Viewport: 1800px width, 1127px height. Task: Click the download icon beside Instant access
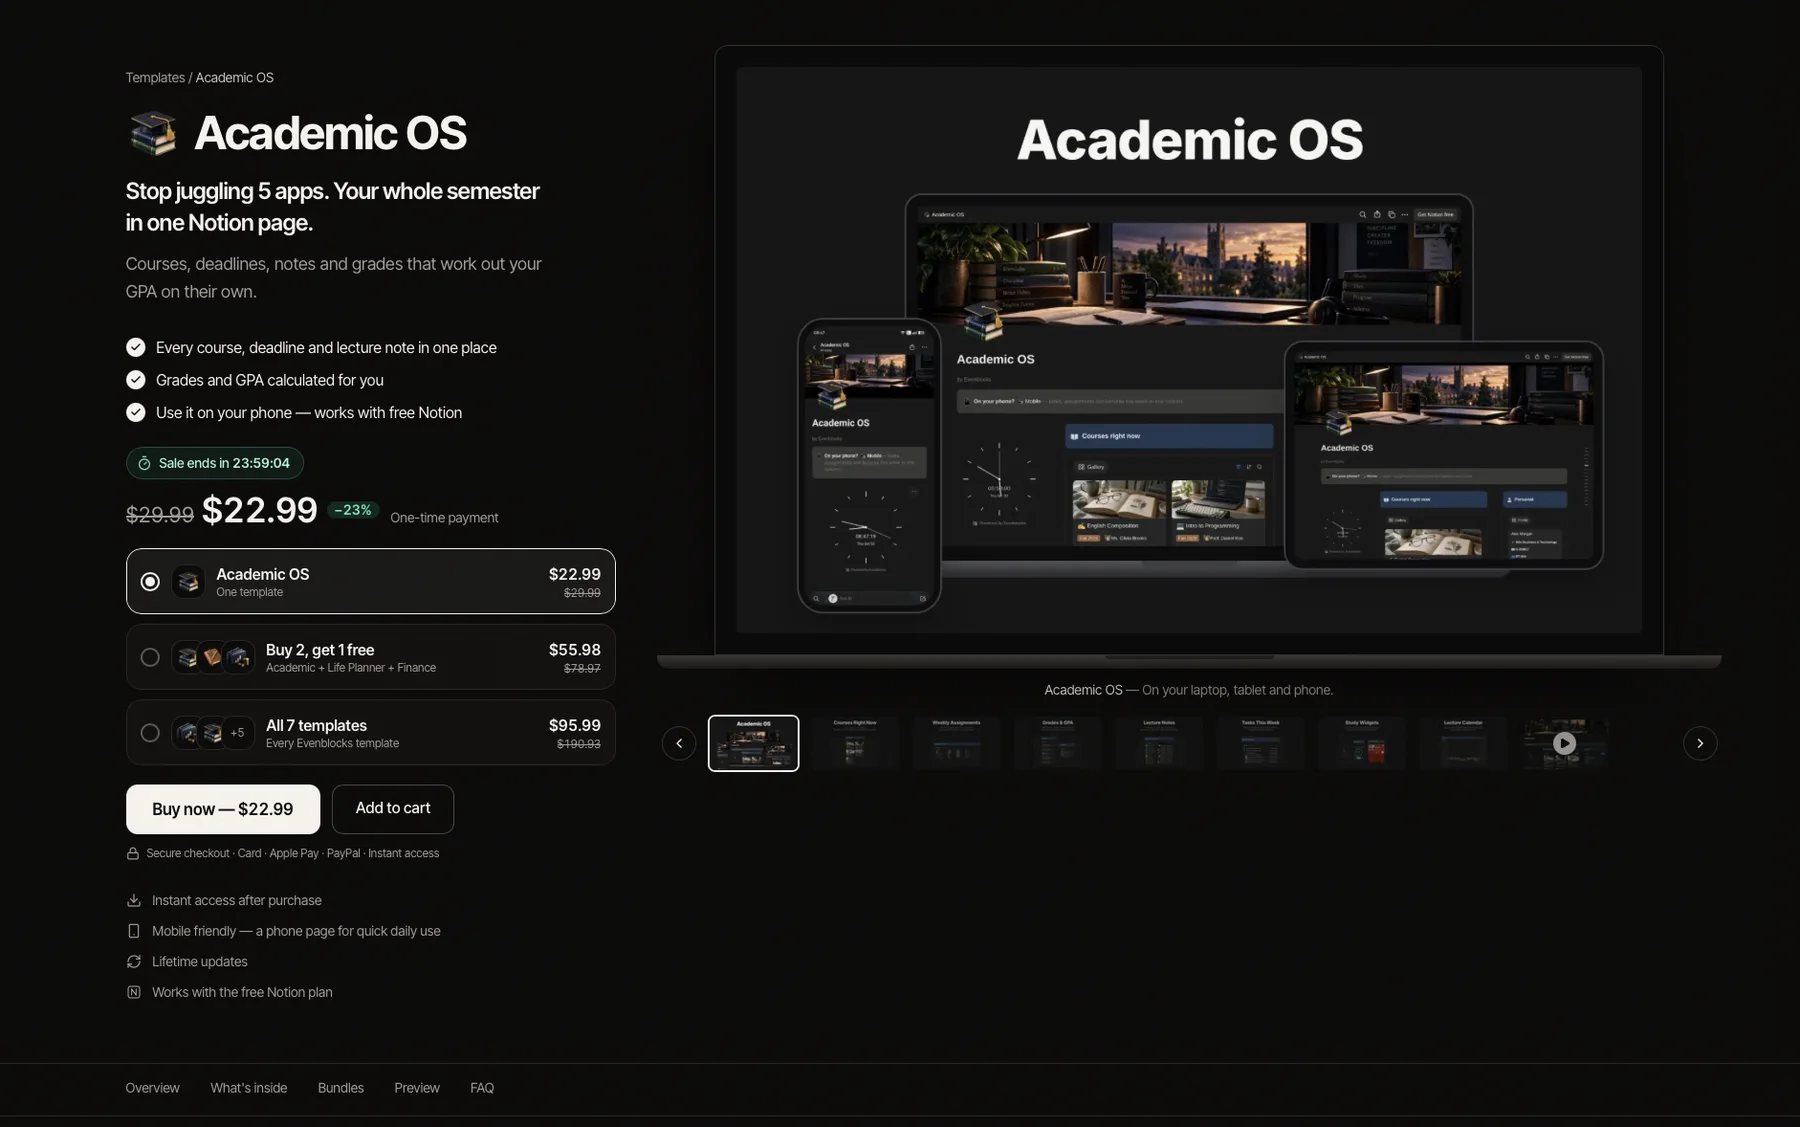134,900
